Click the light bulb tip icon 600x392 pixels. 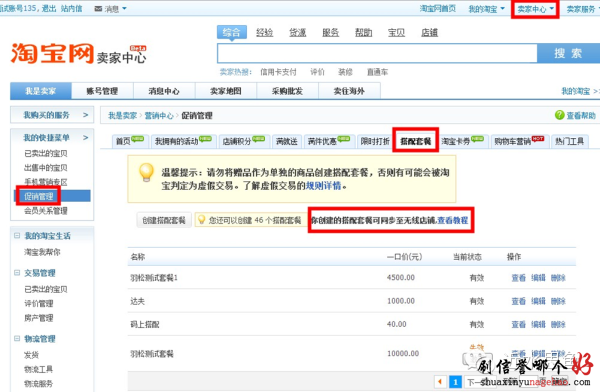[x=146, y=172]
